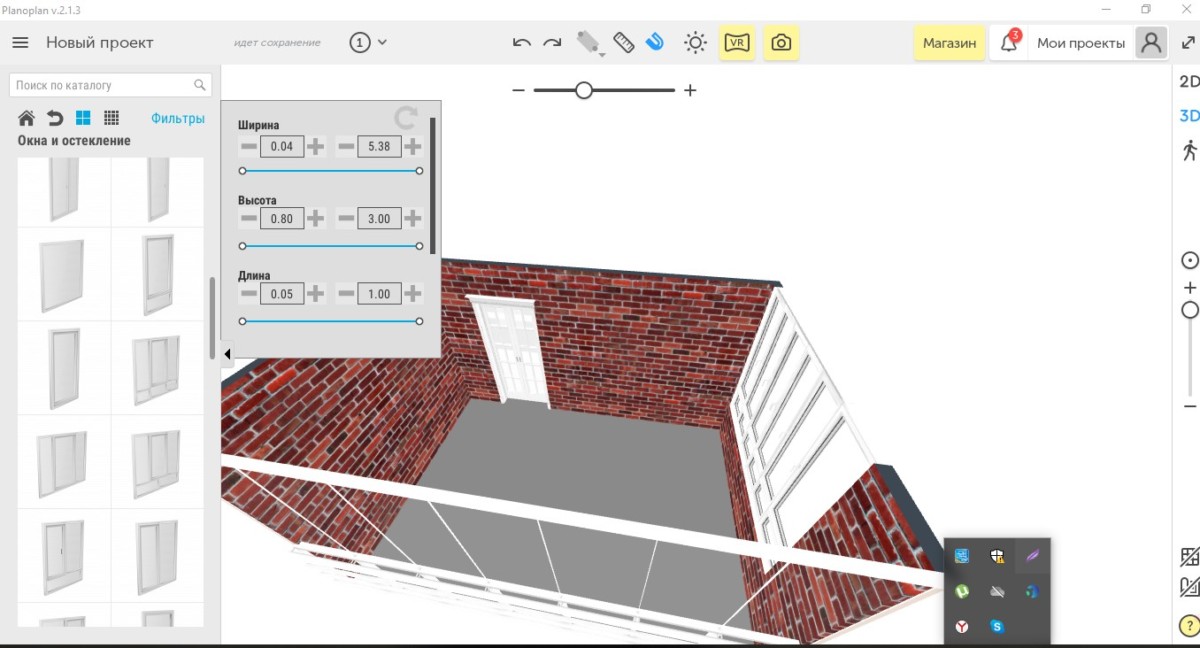Open OneDrive cloud tray icon

pos(997,591)
